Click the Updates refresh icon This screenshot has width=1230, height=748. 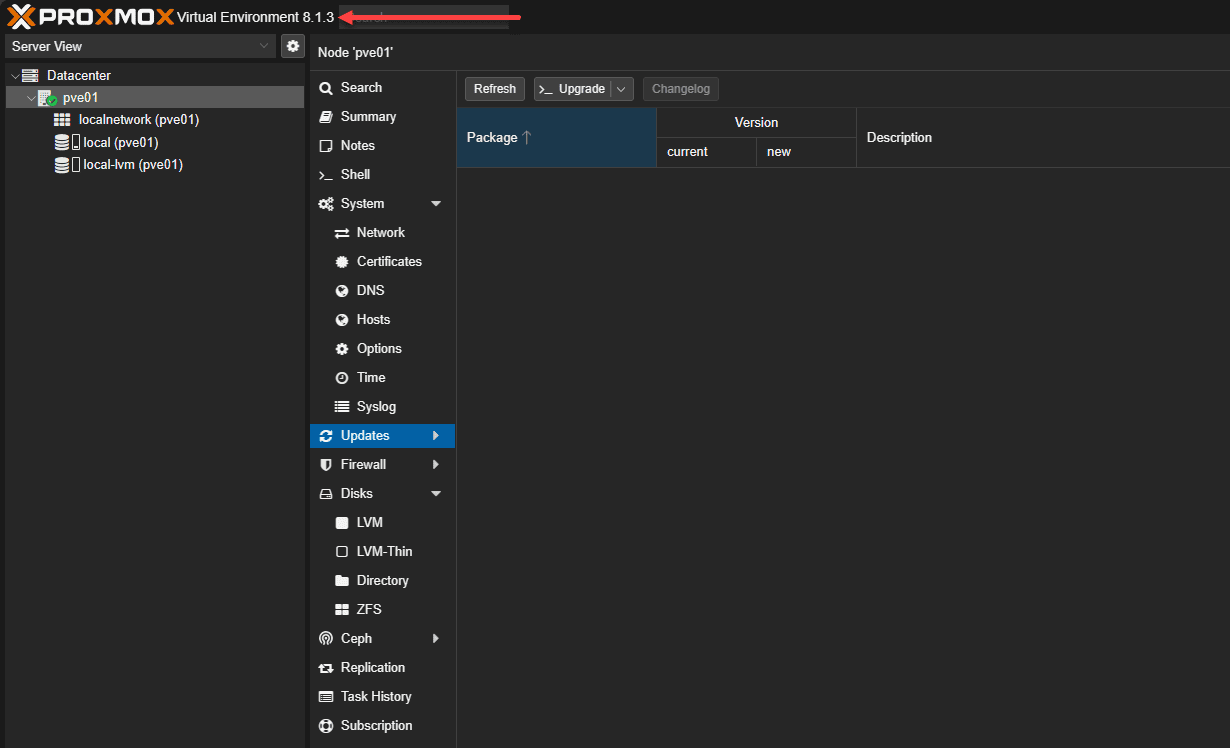325,436
